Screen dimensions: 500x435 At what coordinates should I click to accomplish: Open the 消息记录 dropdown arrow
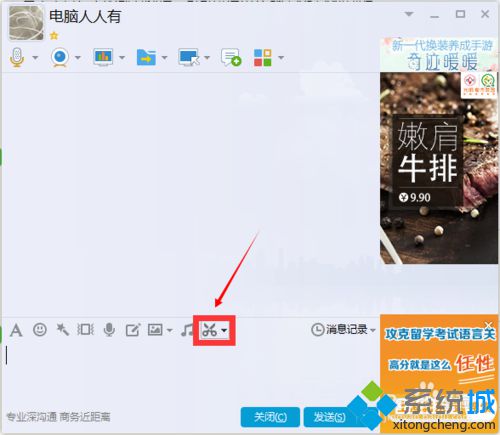pyautogui.click(x=373, y=330)
